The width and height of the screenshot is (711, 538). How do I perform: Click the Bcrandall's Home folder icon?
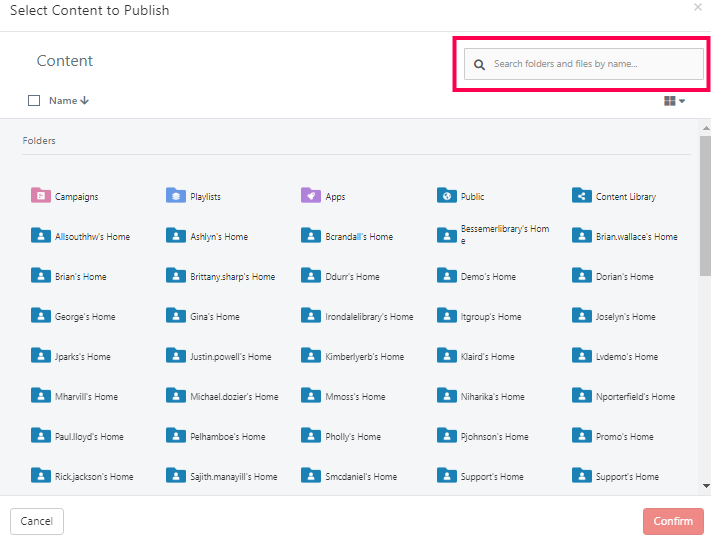[x=311, y=235]
